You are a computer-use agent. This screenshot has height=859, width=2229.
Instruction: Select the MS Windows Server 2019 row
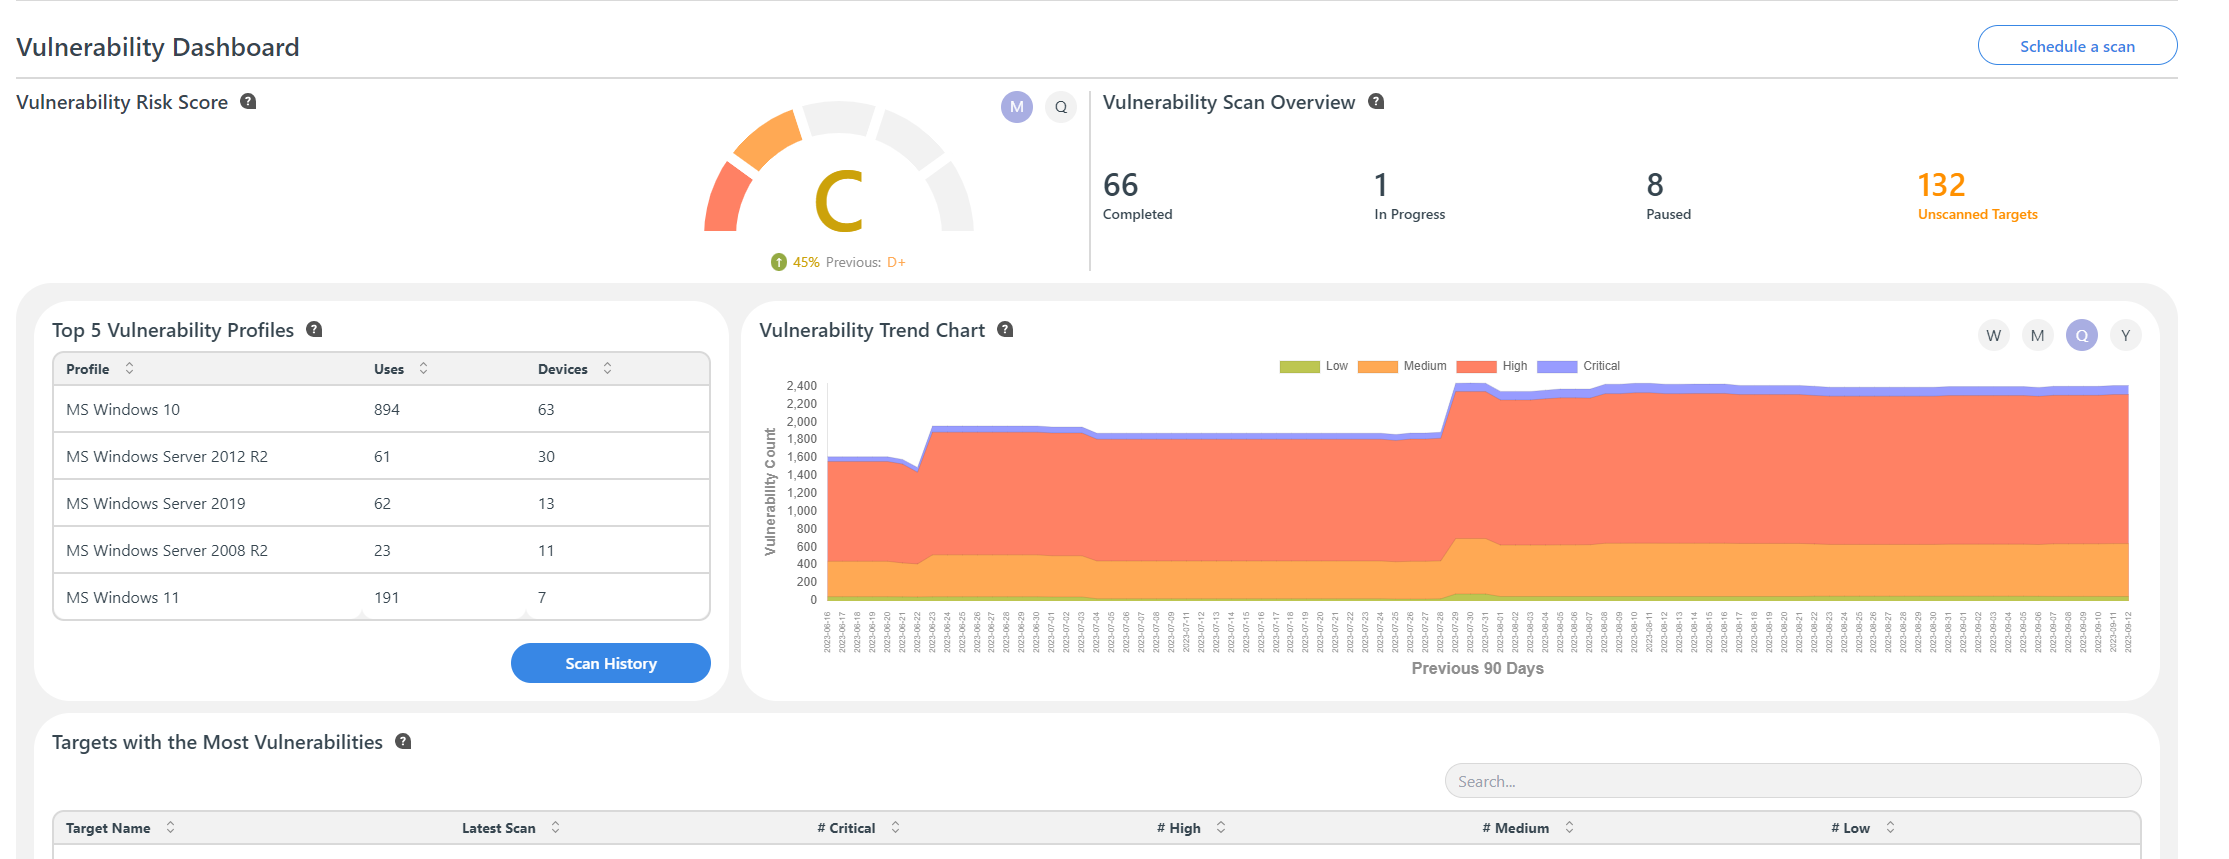(381, 503)
